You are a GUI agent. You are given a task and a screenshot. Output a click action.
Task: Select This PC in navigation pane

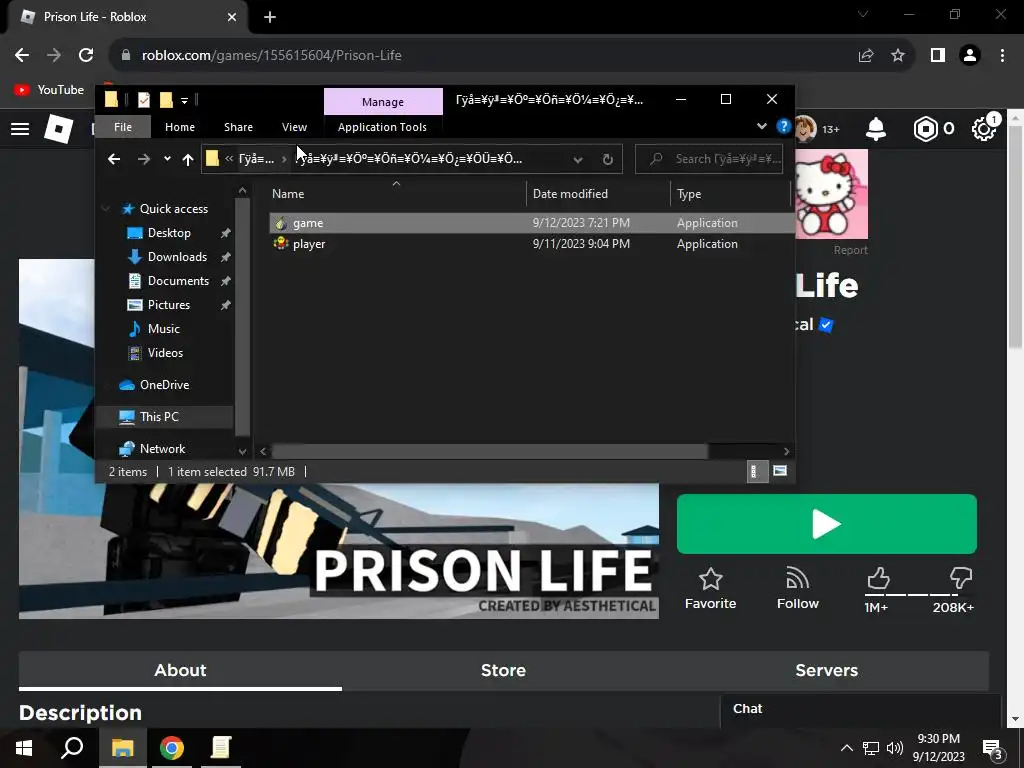click(159, 417)
